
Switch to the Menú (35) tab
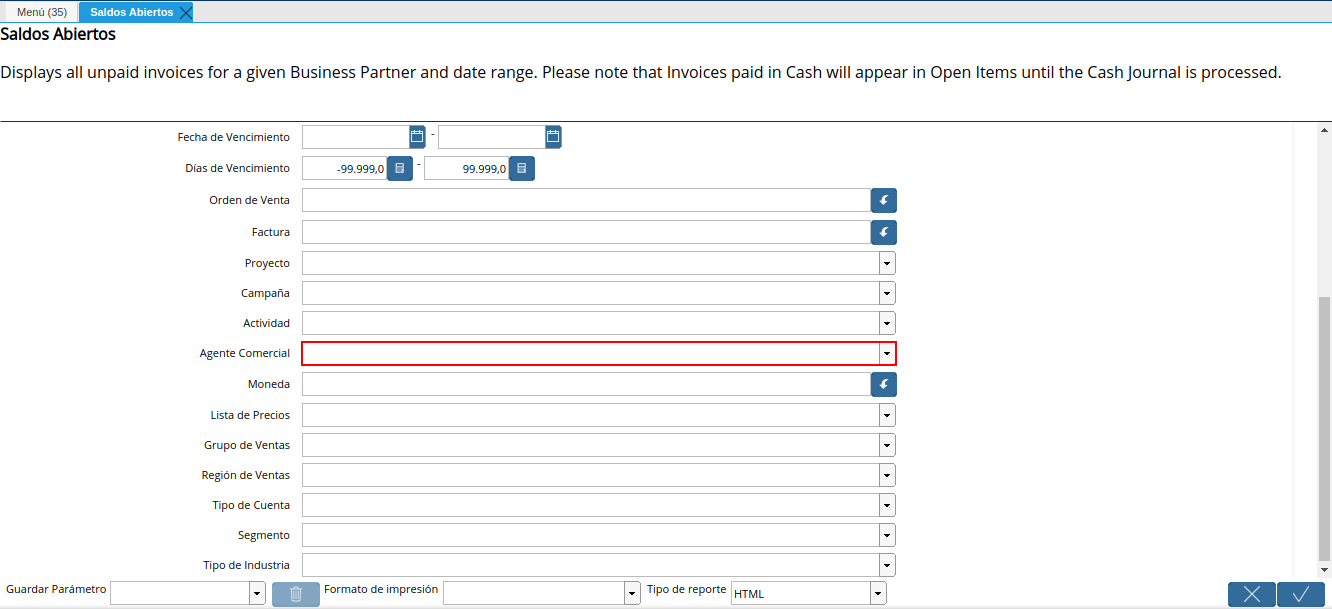click(x=42, y=12)
